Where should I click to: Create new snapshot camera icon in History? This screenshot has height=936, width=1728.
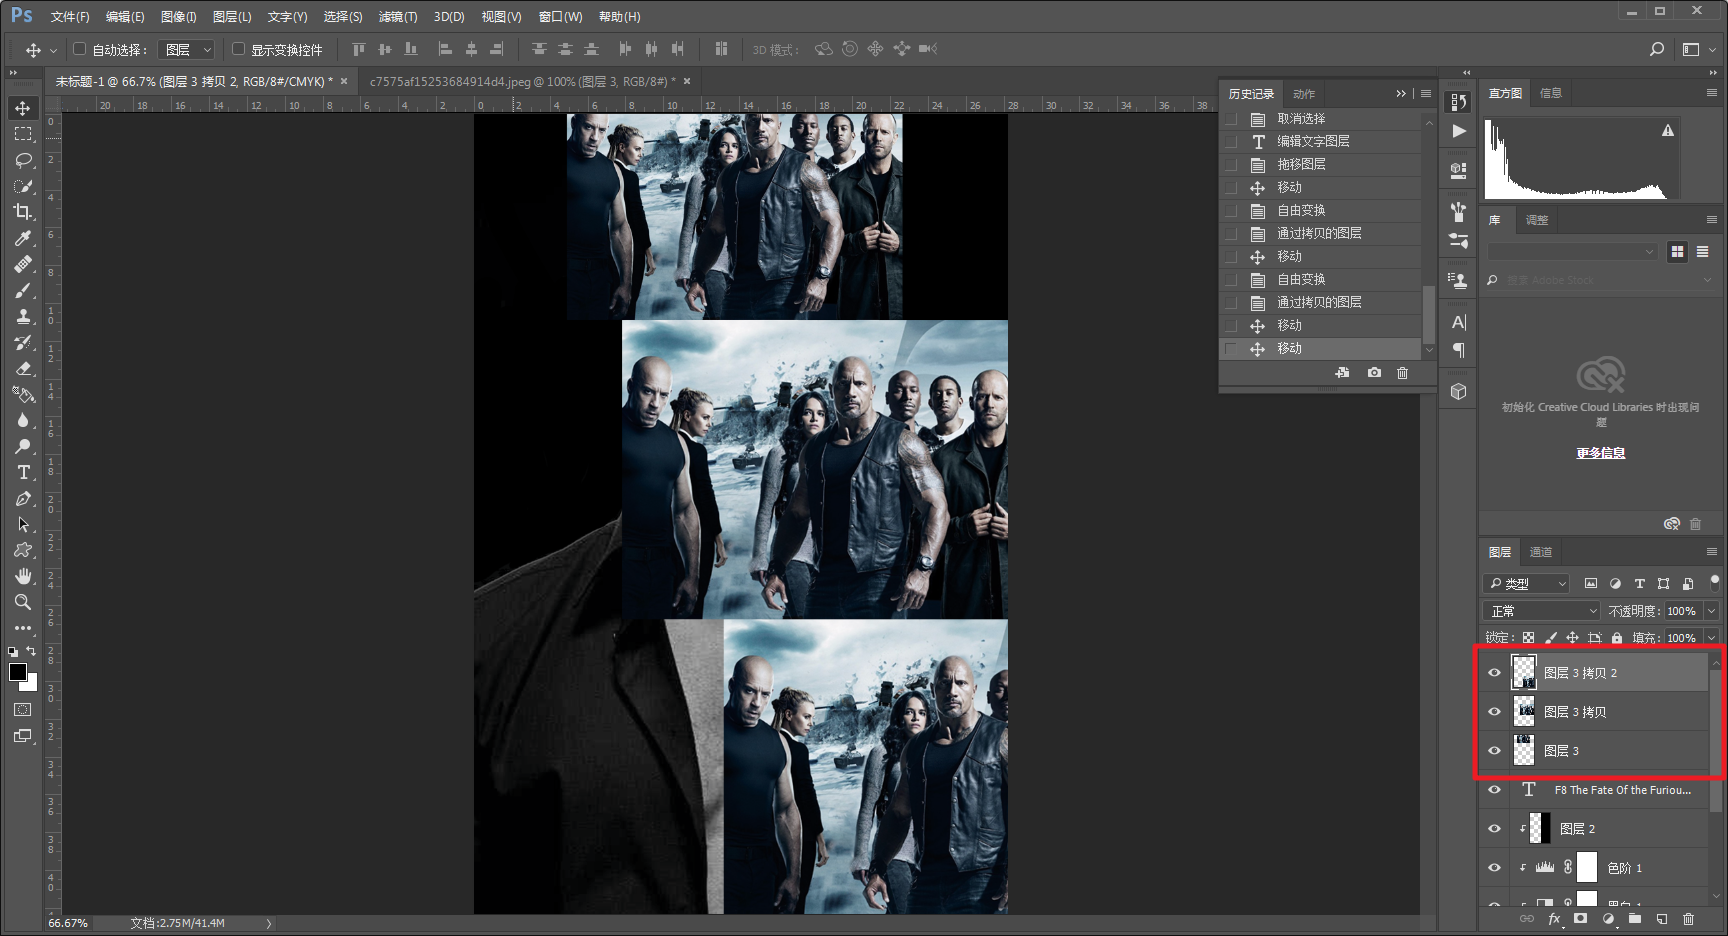(1375, 373)
